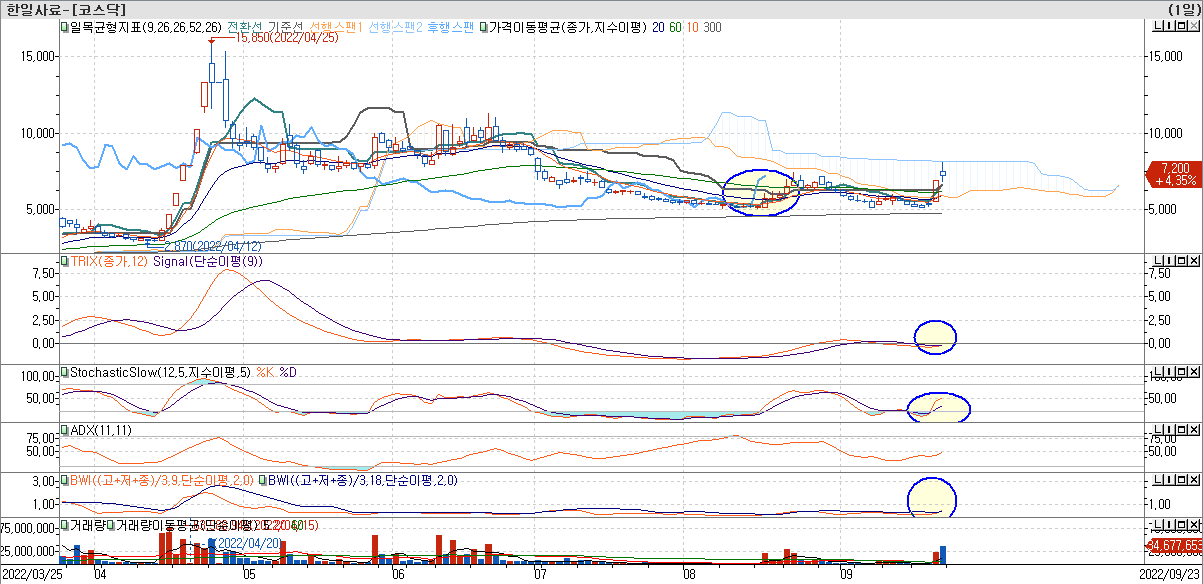Toggle the green marker beside 가격이동평균

[x=485, y=28]
